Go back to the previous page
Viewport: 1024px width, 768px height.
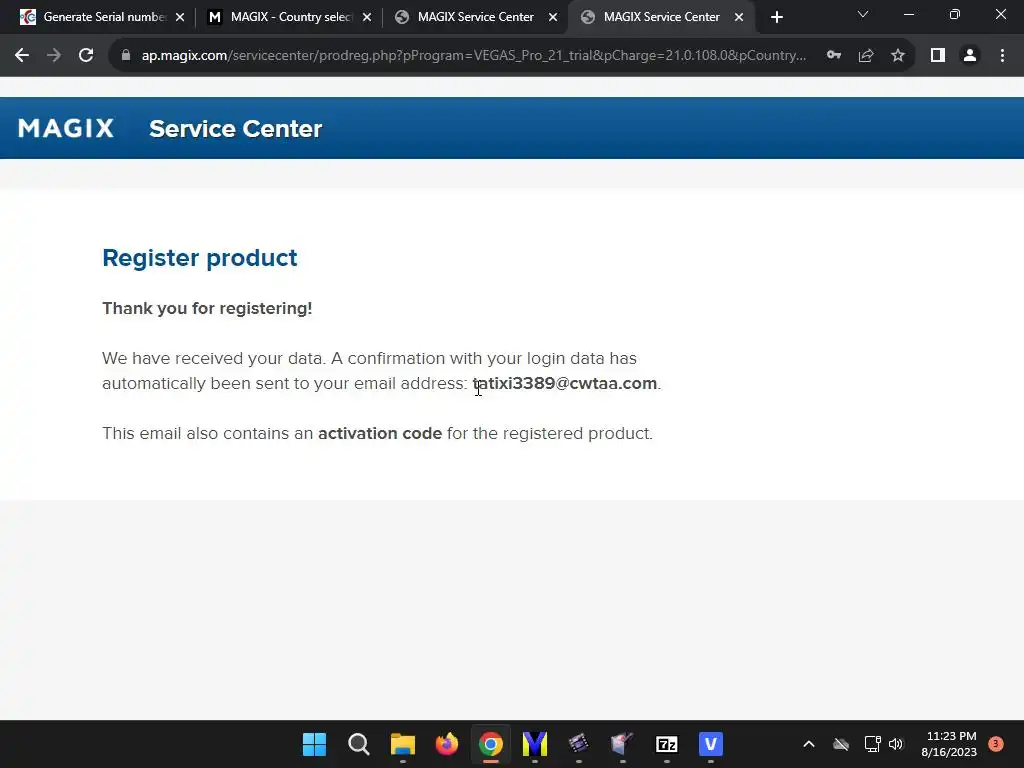point(22,56)
